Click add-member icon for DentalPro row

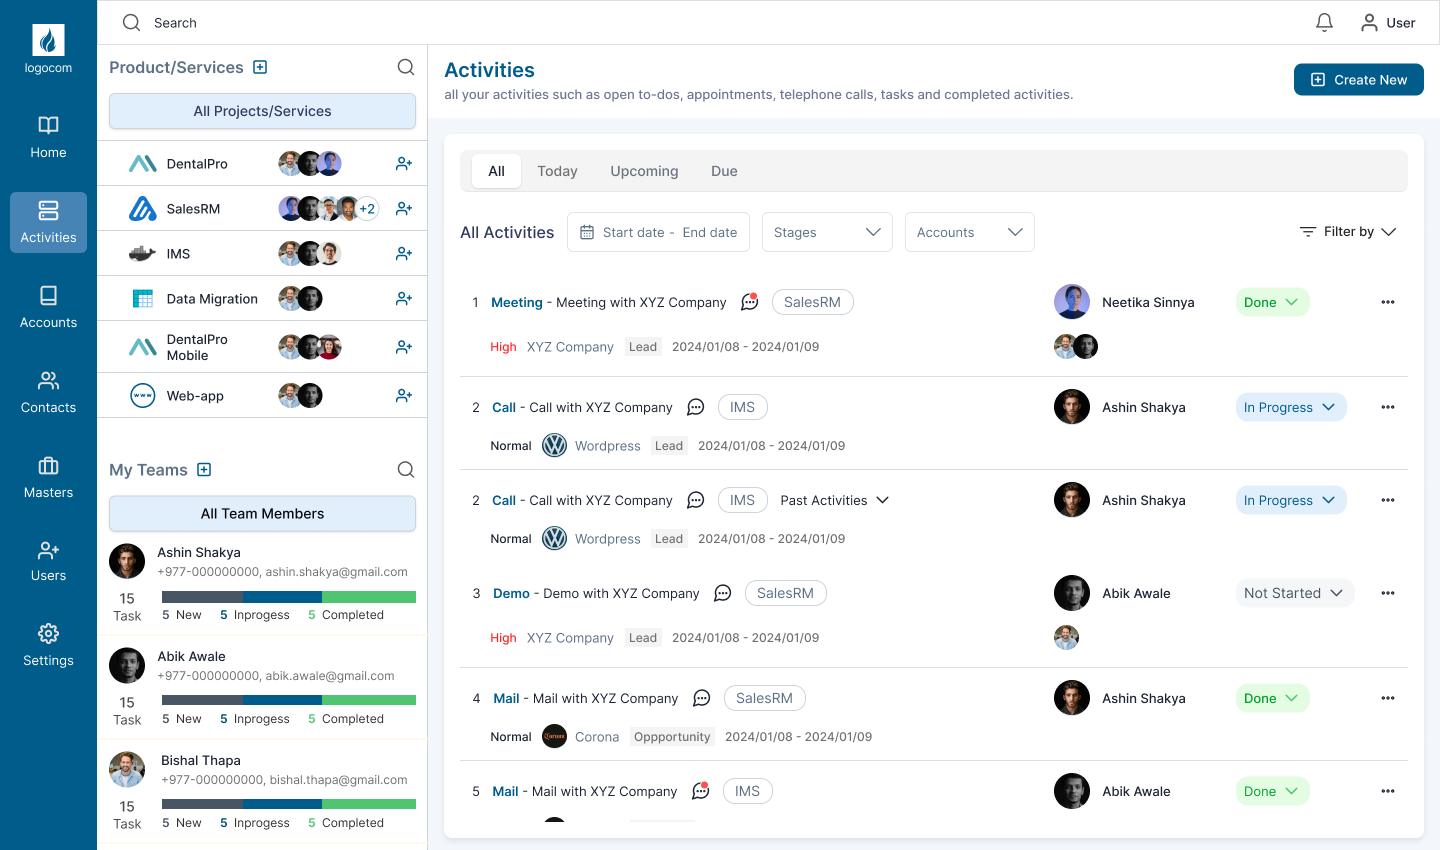tap(403, 164)
